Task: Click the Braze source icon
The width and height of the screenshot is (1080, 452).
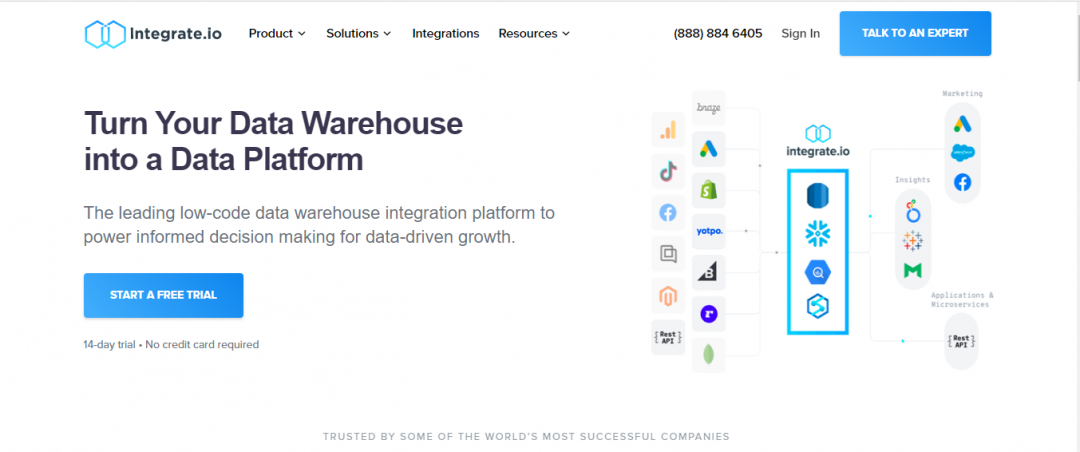Action: [709, 108]
